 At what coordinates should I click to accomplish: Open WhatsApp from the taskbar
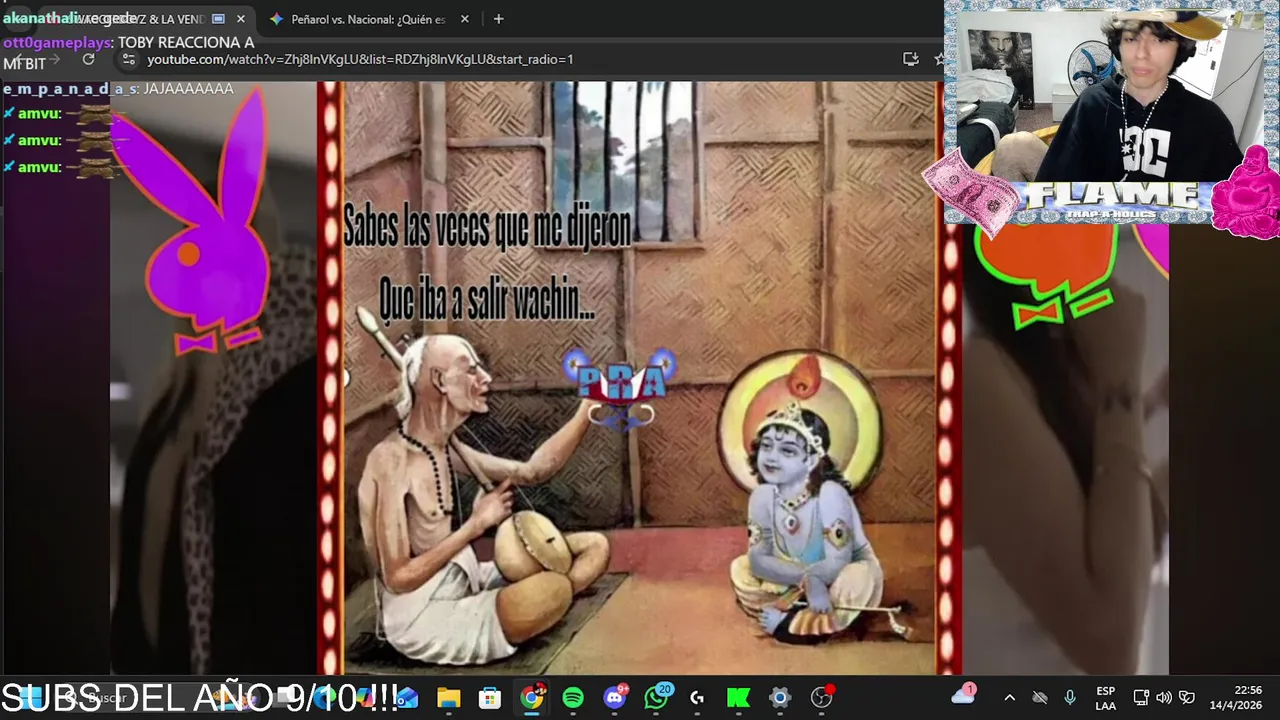[x=656, y=698]
